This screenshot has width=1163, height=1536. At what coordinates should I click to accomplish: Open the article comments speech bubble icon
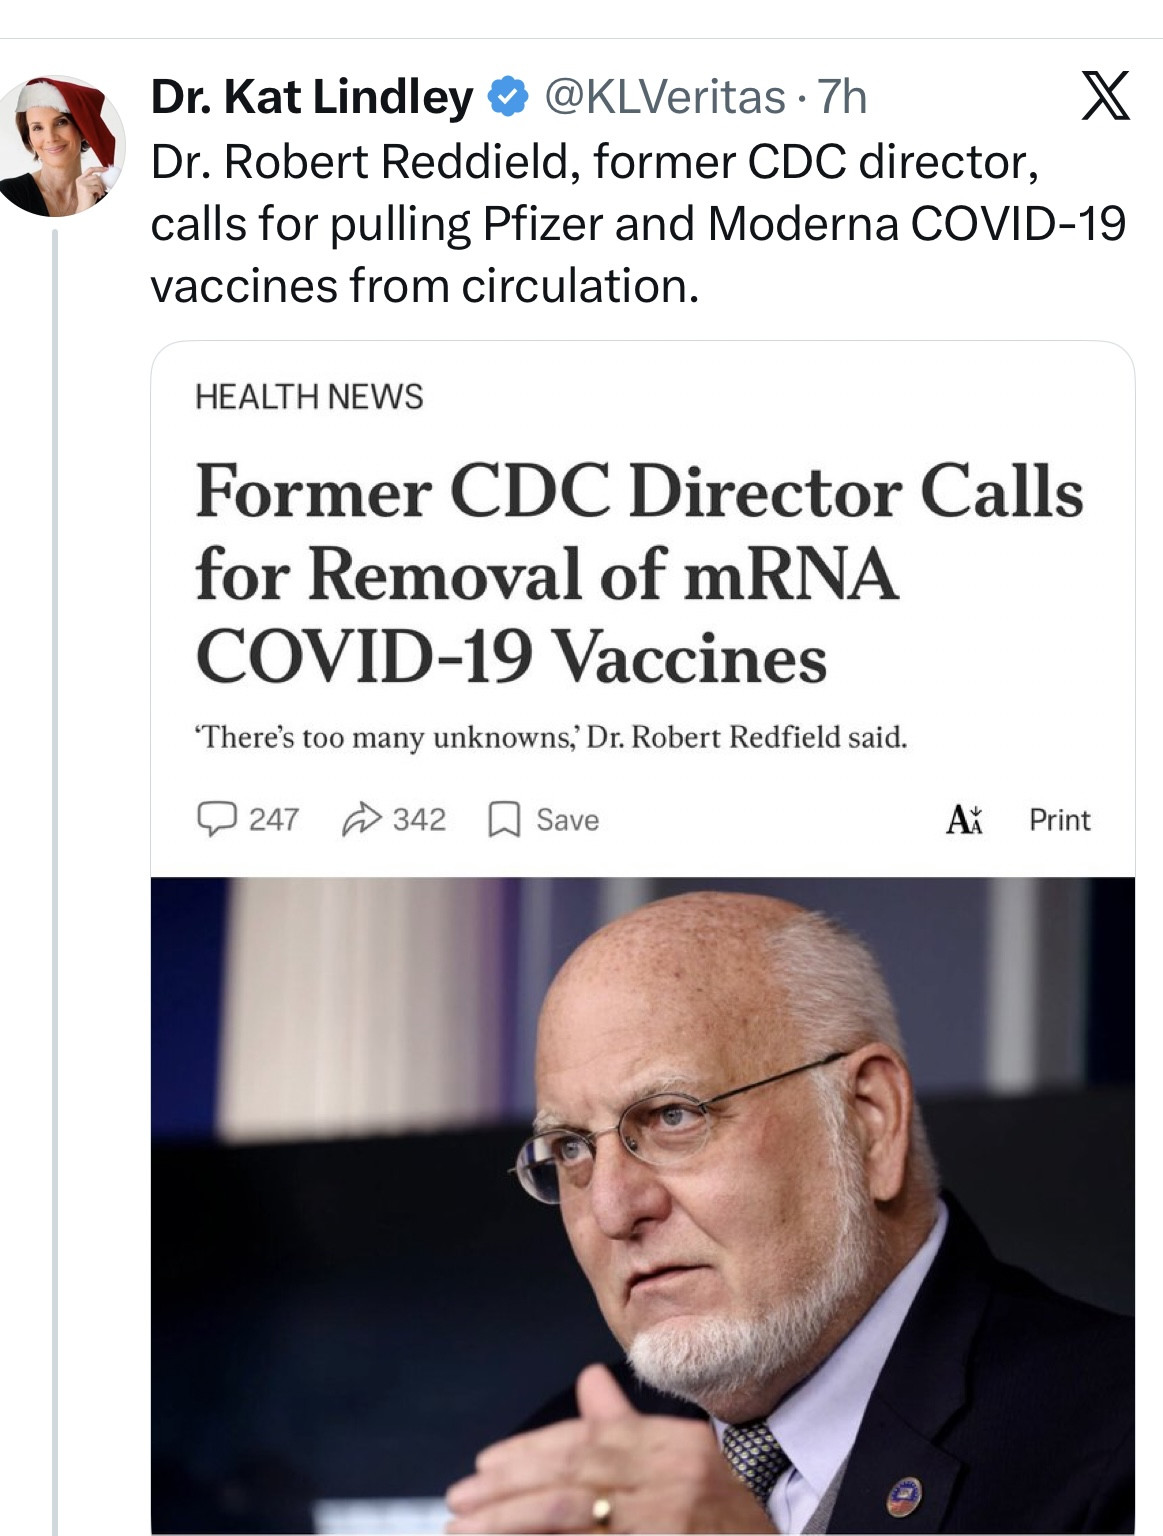point(214,820)
